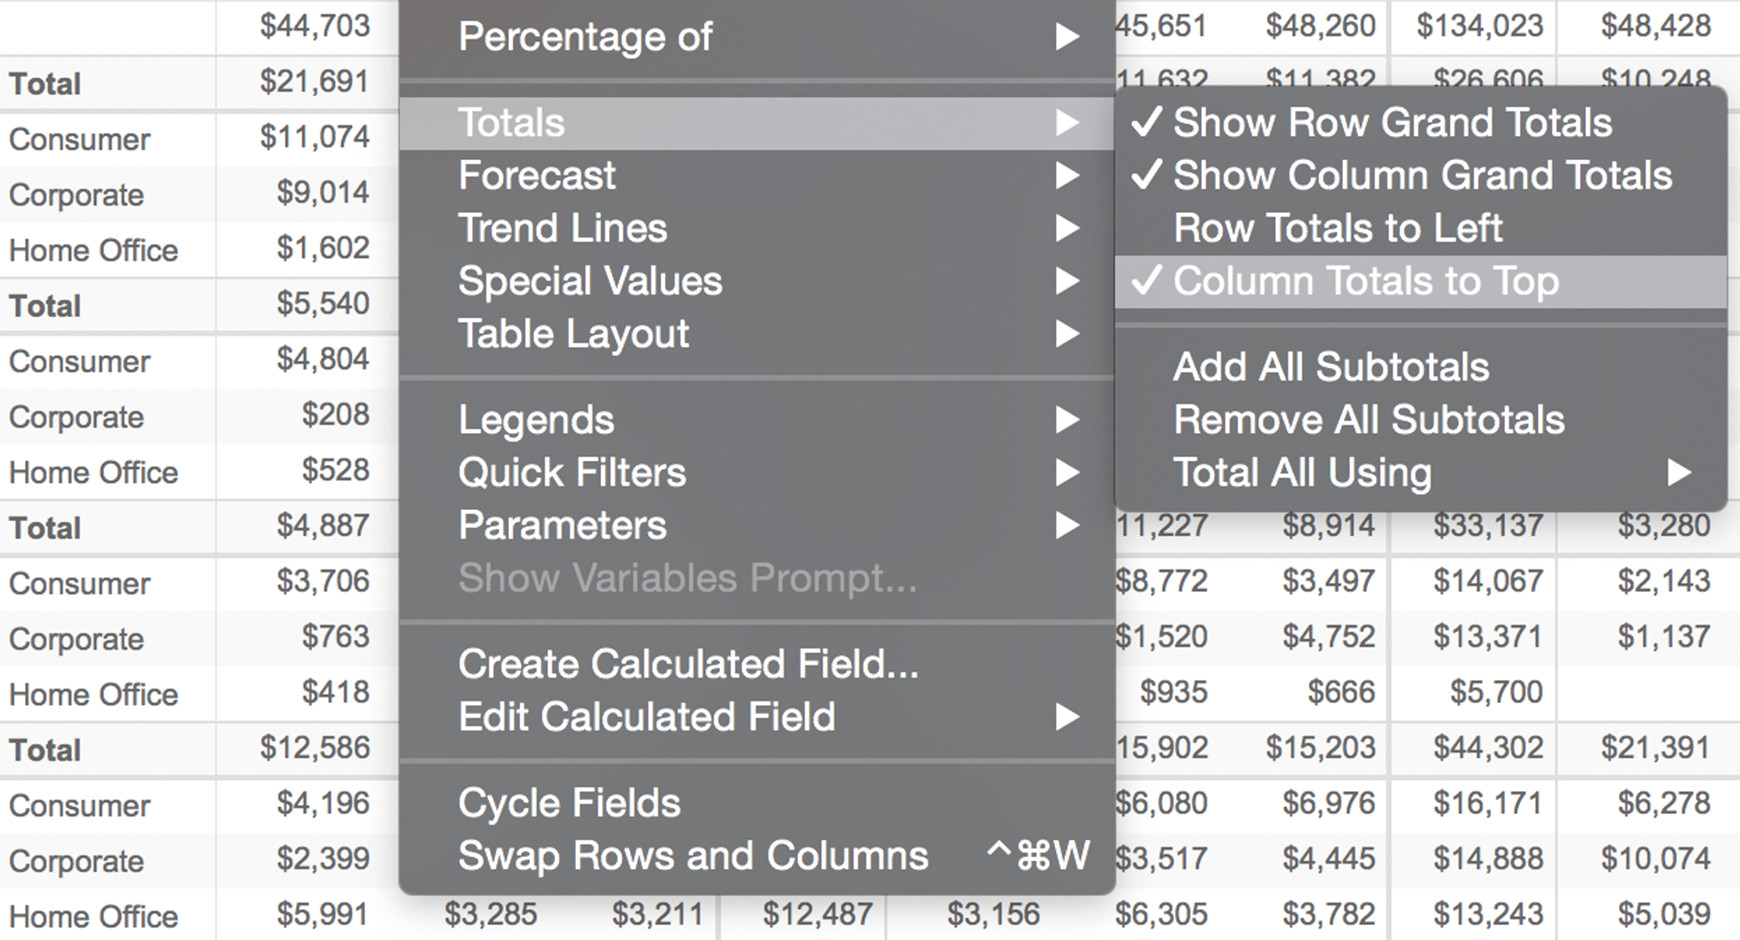Viewport: 1740px width, 940px height.
Task: Choose Remove All Subtotals
Action: (x=1421, y=421)
